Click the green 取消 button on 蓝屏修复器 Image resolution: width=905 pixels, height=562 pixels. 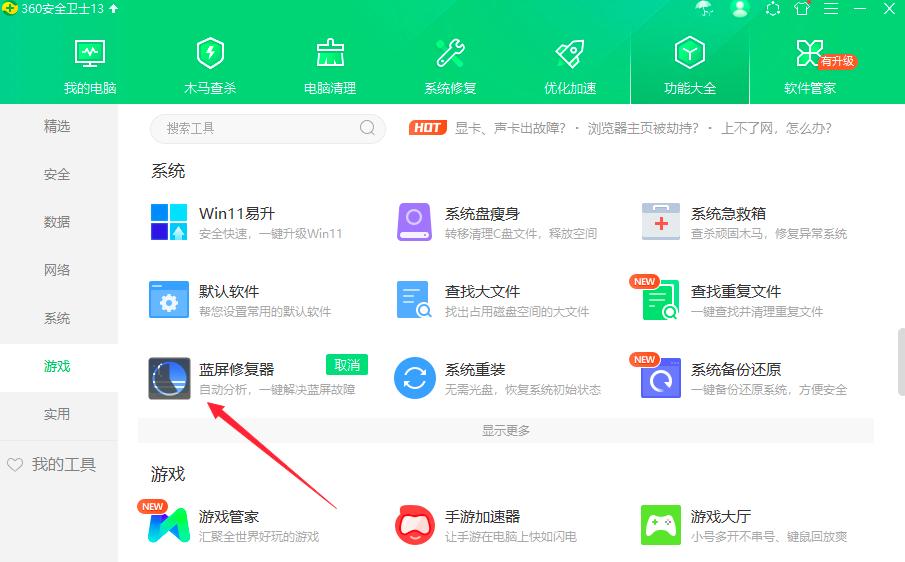click(x=347, y=365)
